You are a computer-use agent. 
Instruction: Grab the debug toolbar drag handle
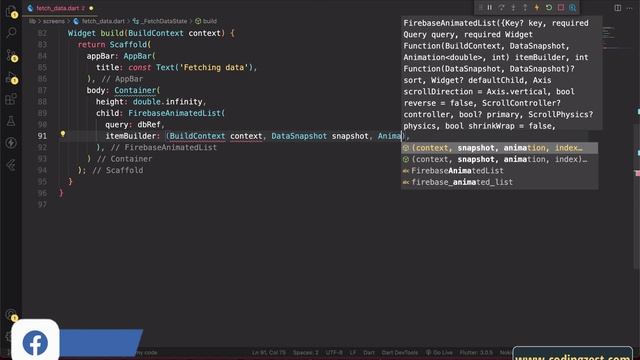480,8
